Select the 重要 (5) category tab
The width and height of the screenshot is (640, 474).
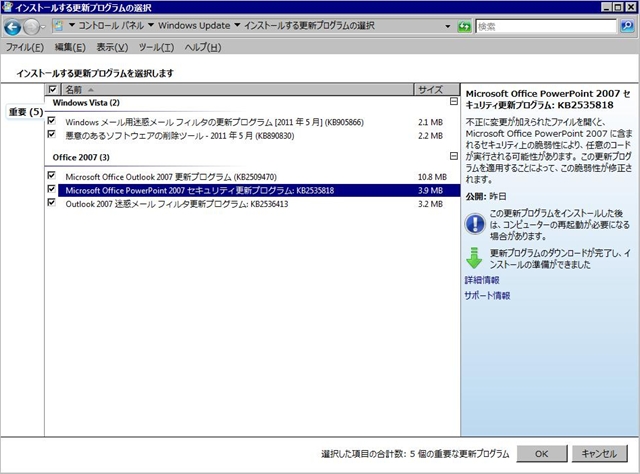[x=26, y=112]
